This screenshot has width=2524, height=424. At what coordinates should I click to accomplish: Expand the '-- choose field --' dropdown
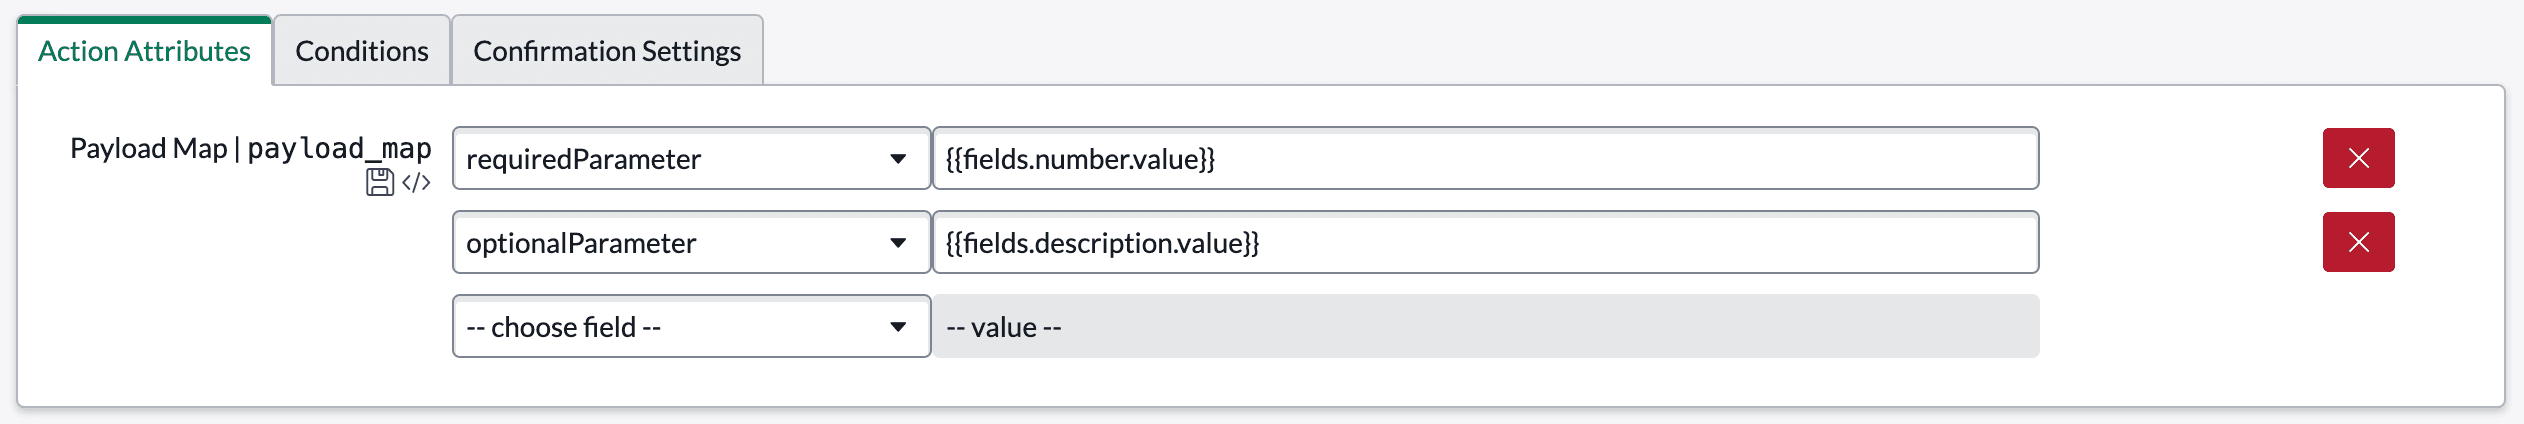click(x=691, y=326)
